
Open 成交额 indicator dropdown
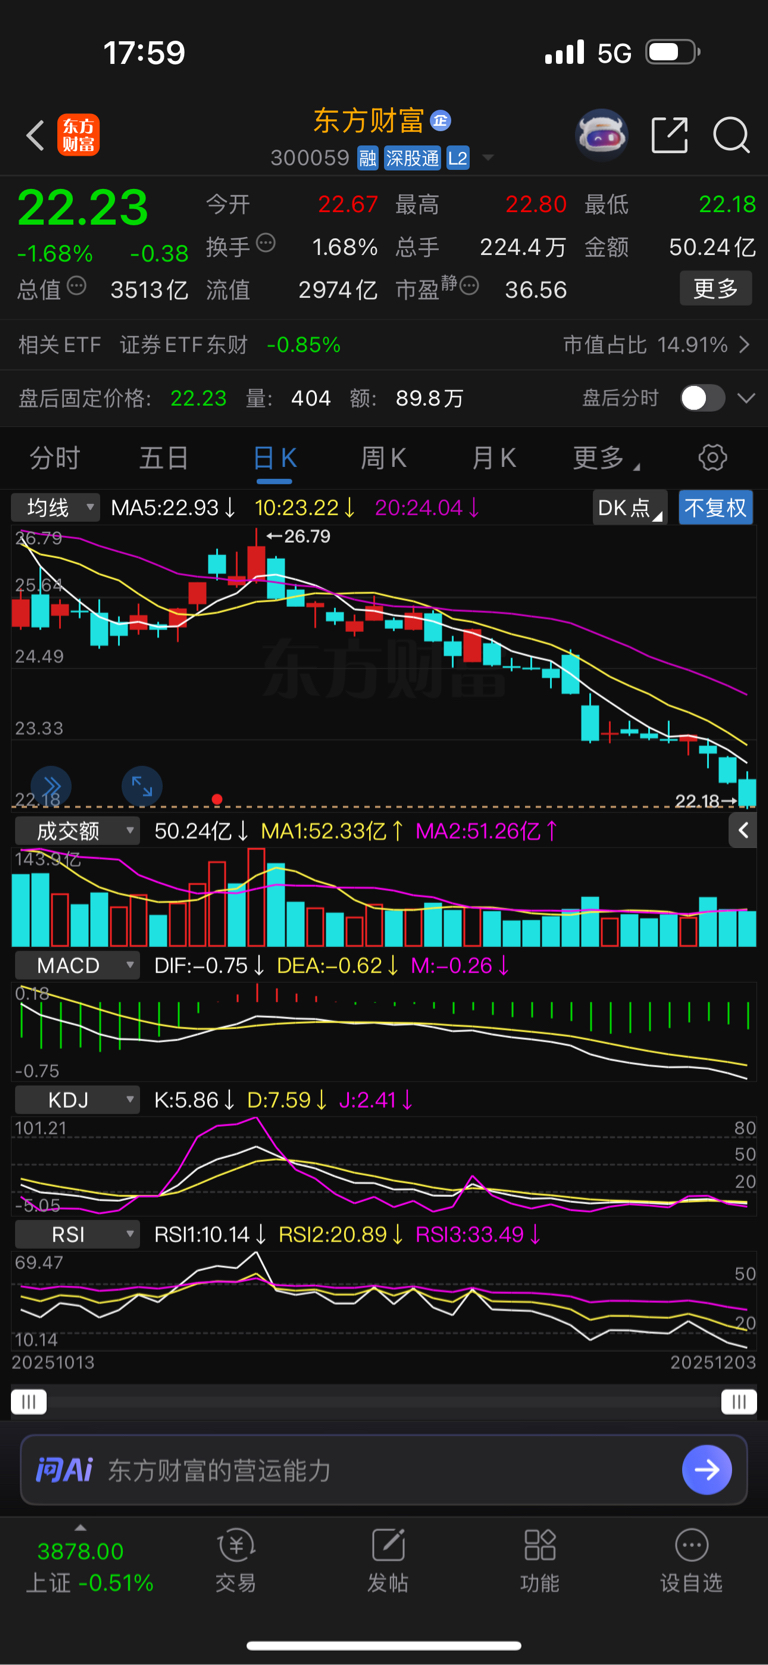click(x=77, y=831)
